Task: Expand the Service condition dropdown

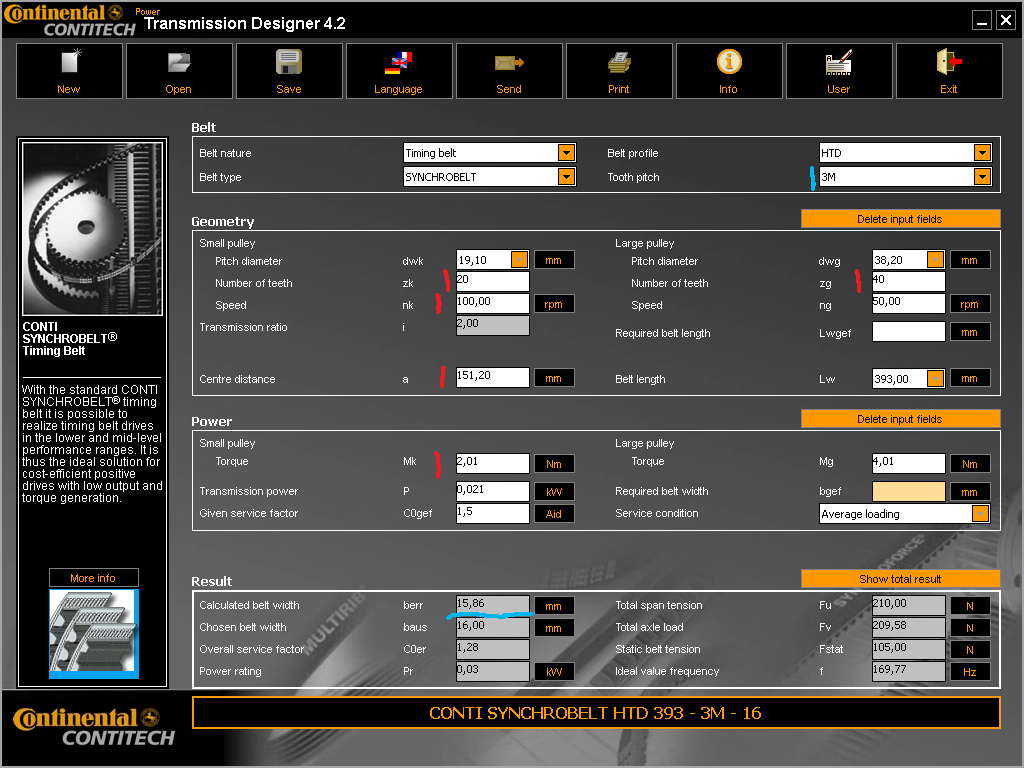Action: [x=980, y=514]
